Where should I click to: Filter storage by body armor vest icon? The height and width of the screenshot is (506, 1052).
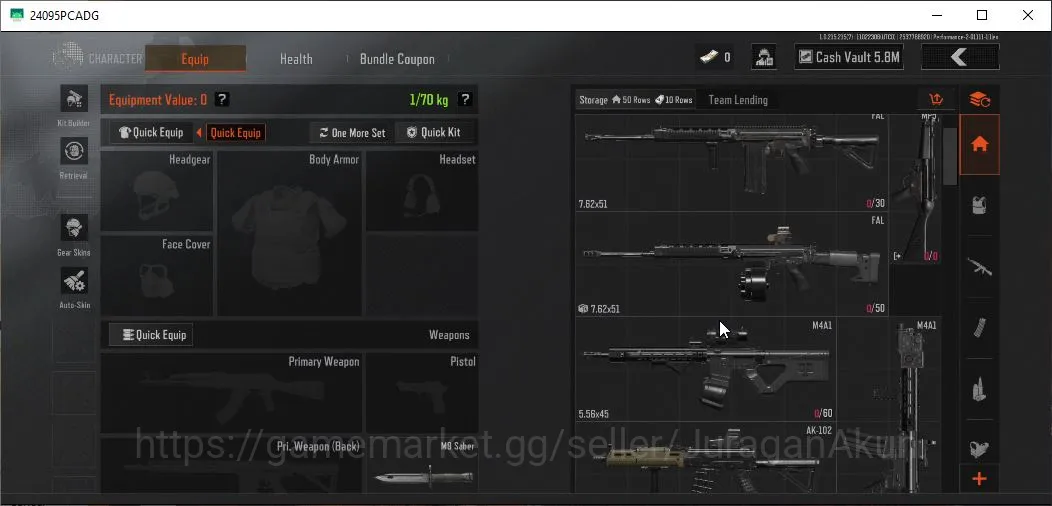pyautogui.click(x=980, y=205)
